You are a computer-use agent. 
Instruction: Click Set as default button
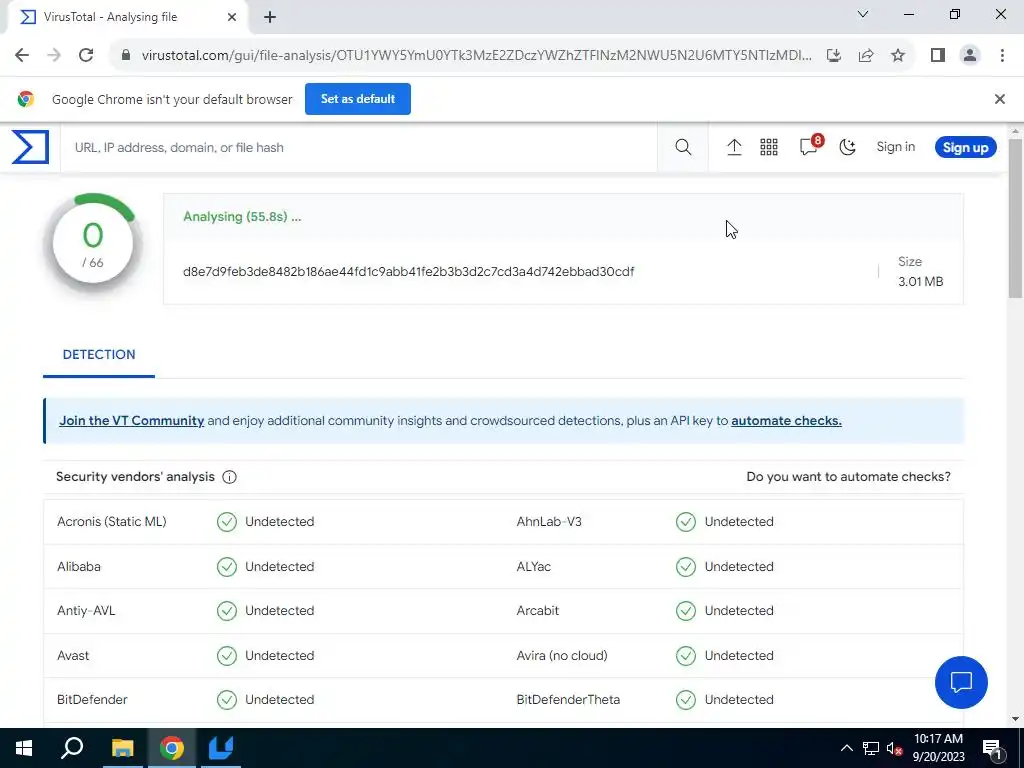[x=358, y=99]
